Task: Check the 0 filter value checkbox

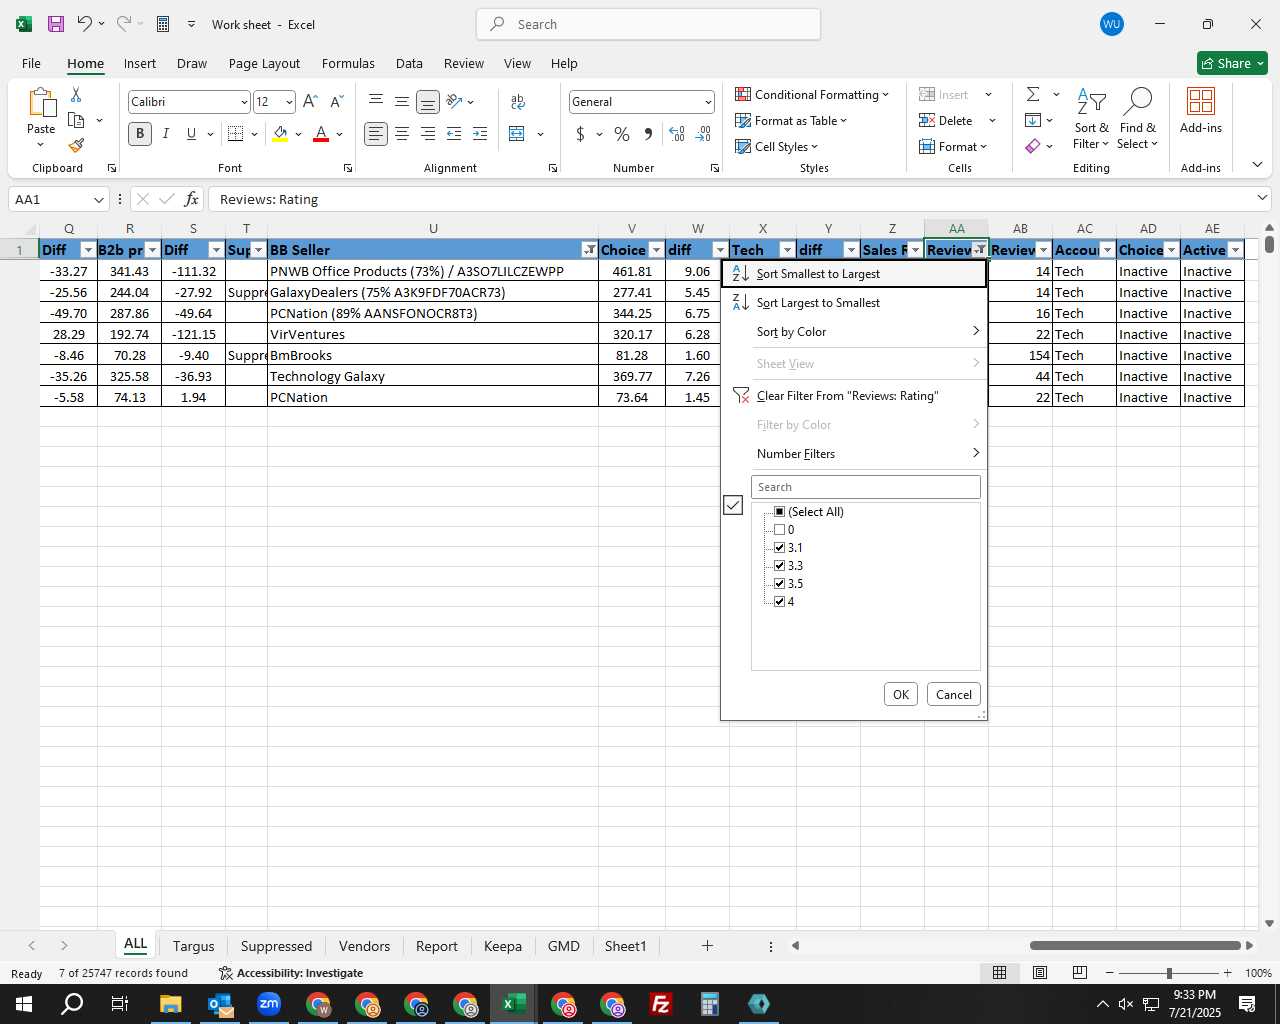Action: [780, 530]
